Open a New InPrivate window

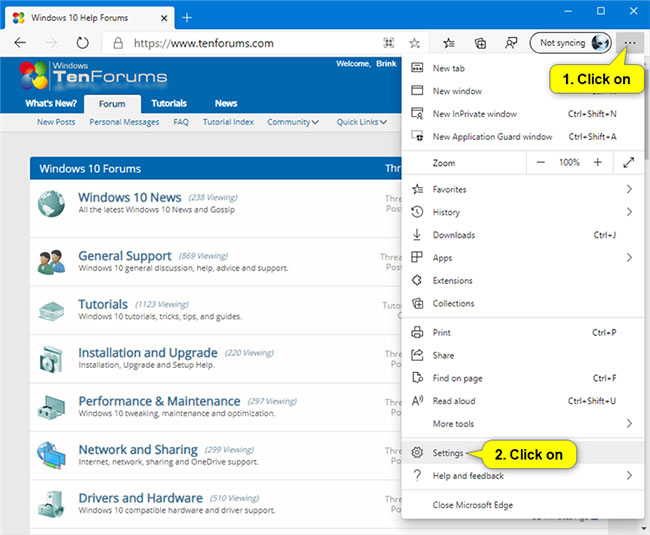[x=522, y=114]
